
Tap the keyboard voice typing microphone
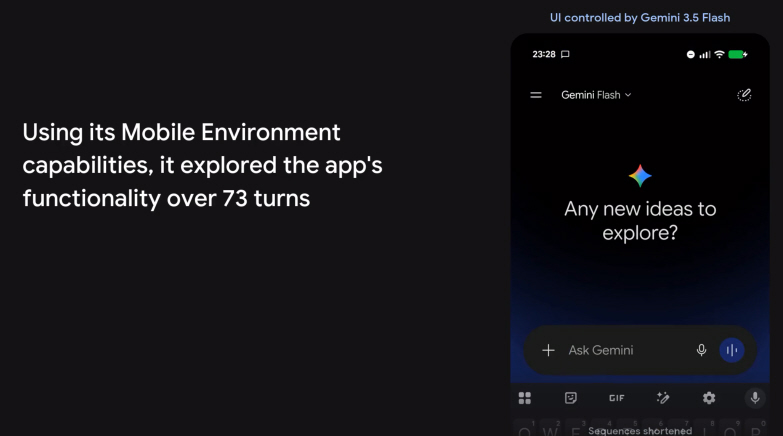point(755,398)
